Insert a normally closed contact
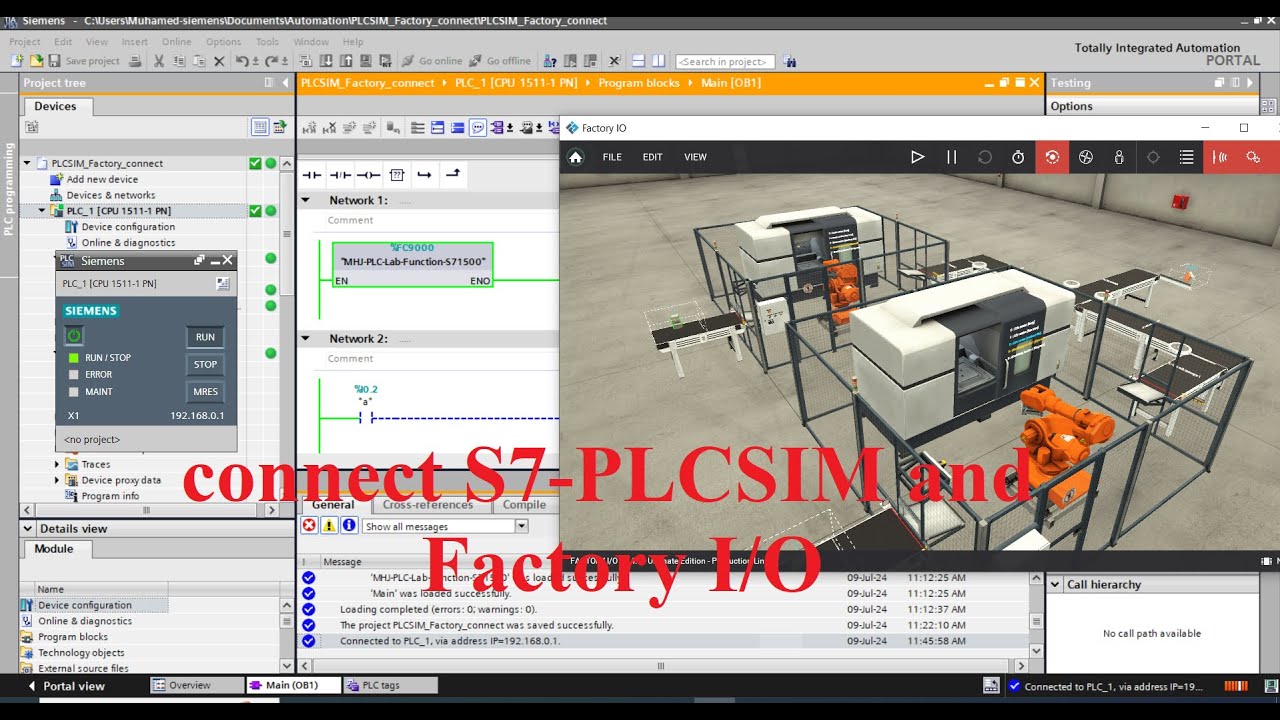The image size is (1280, 720). point(340,175)
